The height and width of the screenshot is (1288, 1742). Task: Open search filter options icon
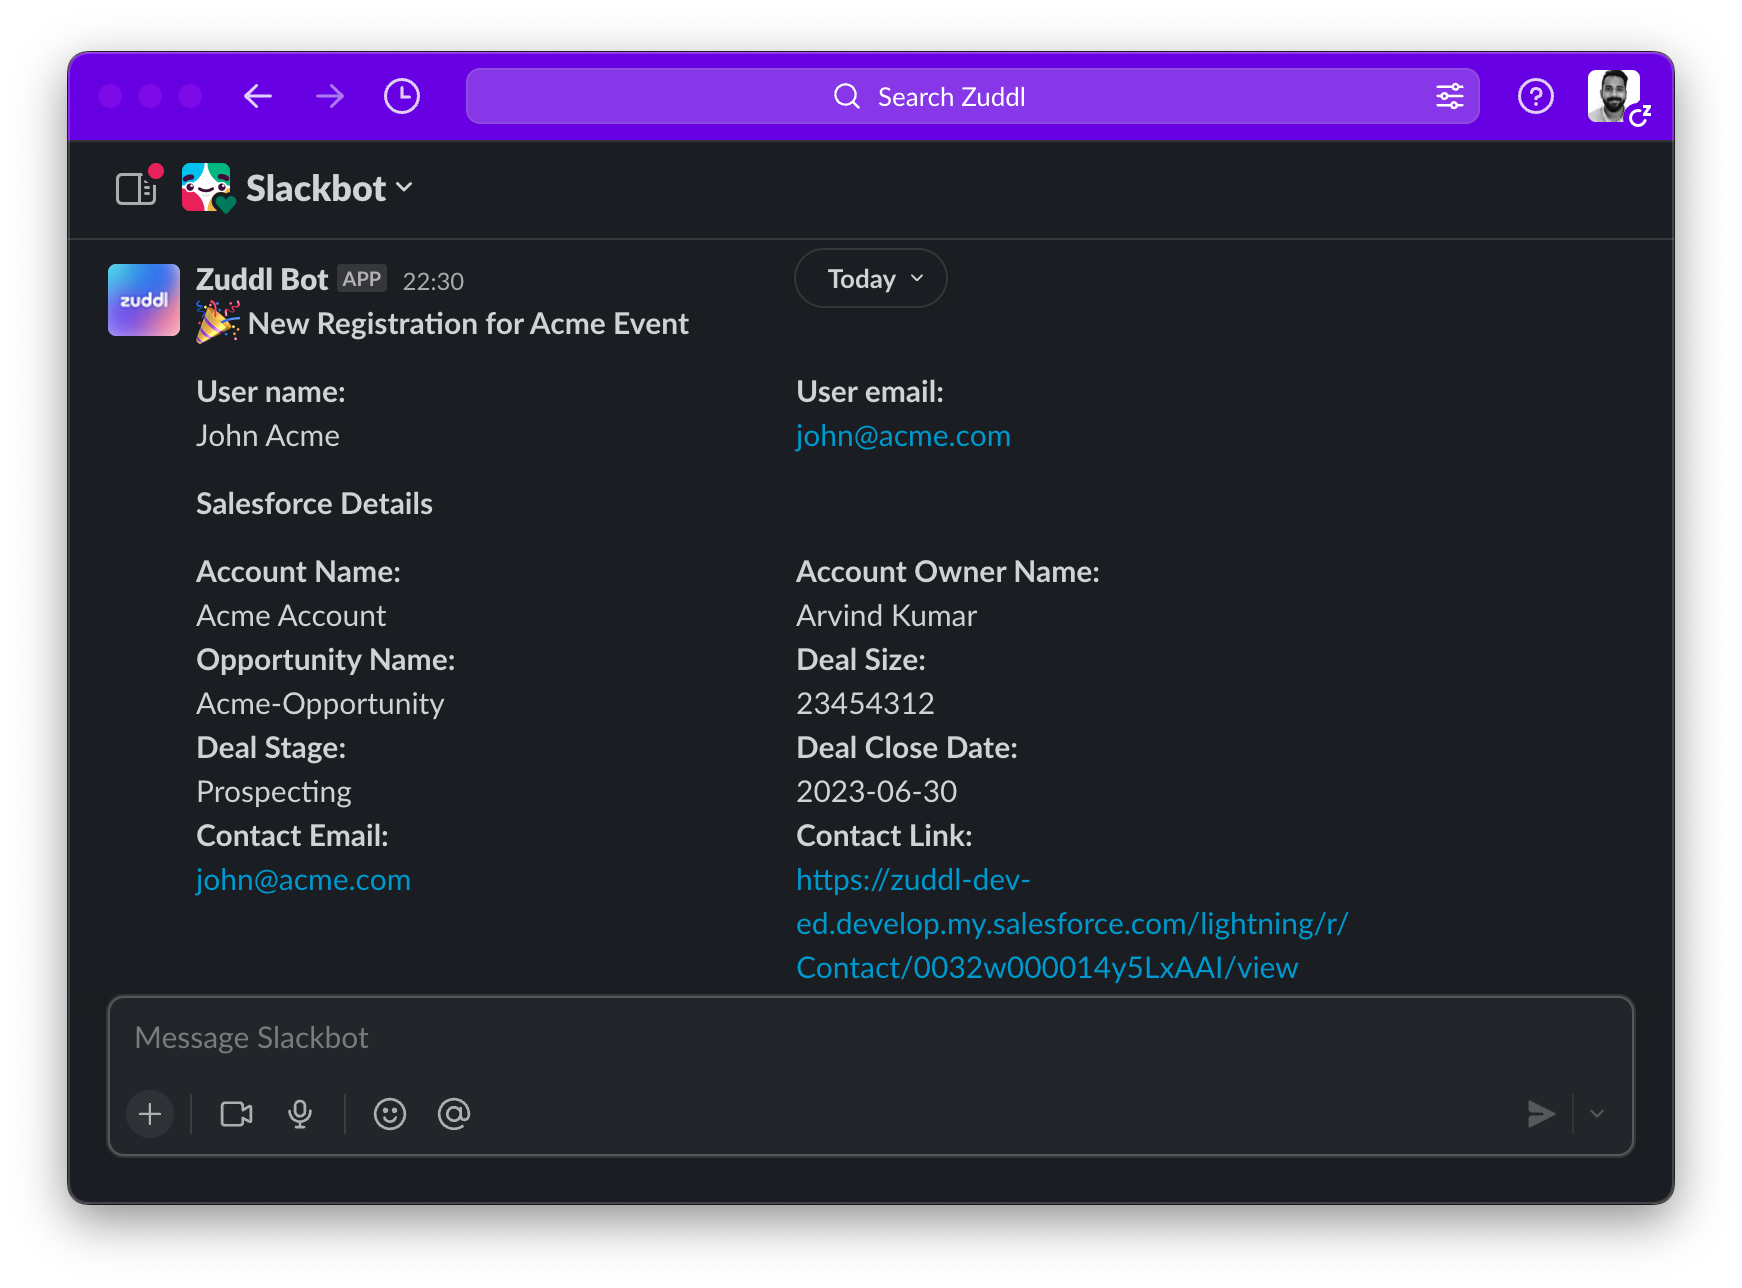pyautogui.click(x=1449, y=96)
